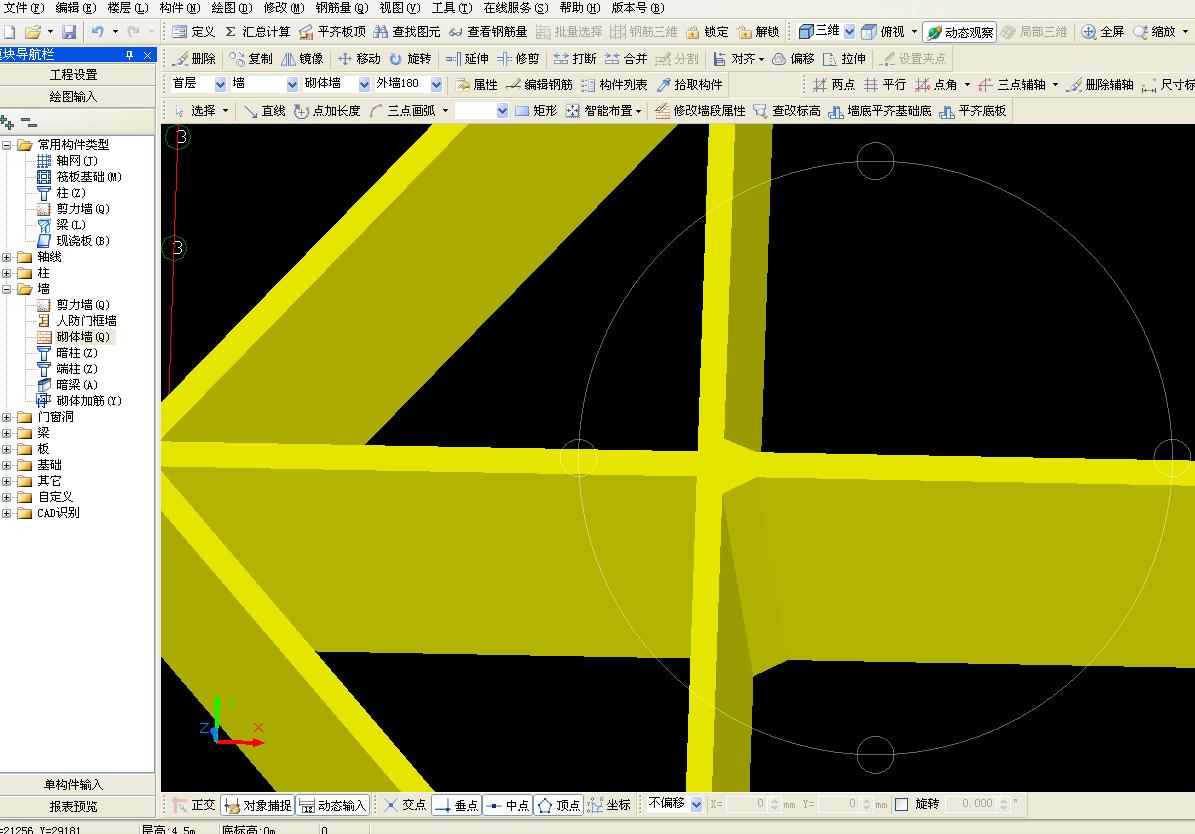This screenshot has width=1195, height=834.
Task: Toggle 对象捕捉 (object snap)
Action: tap(258, 805)
